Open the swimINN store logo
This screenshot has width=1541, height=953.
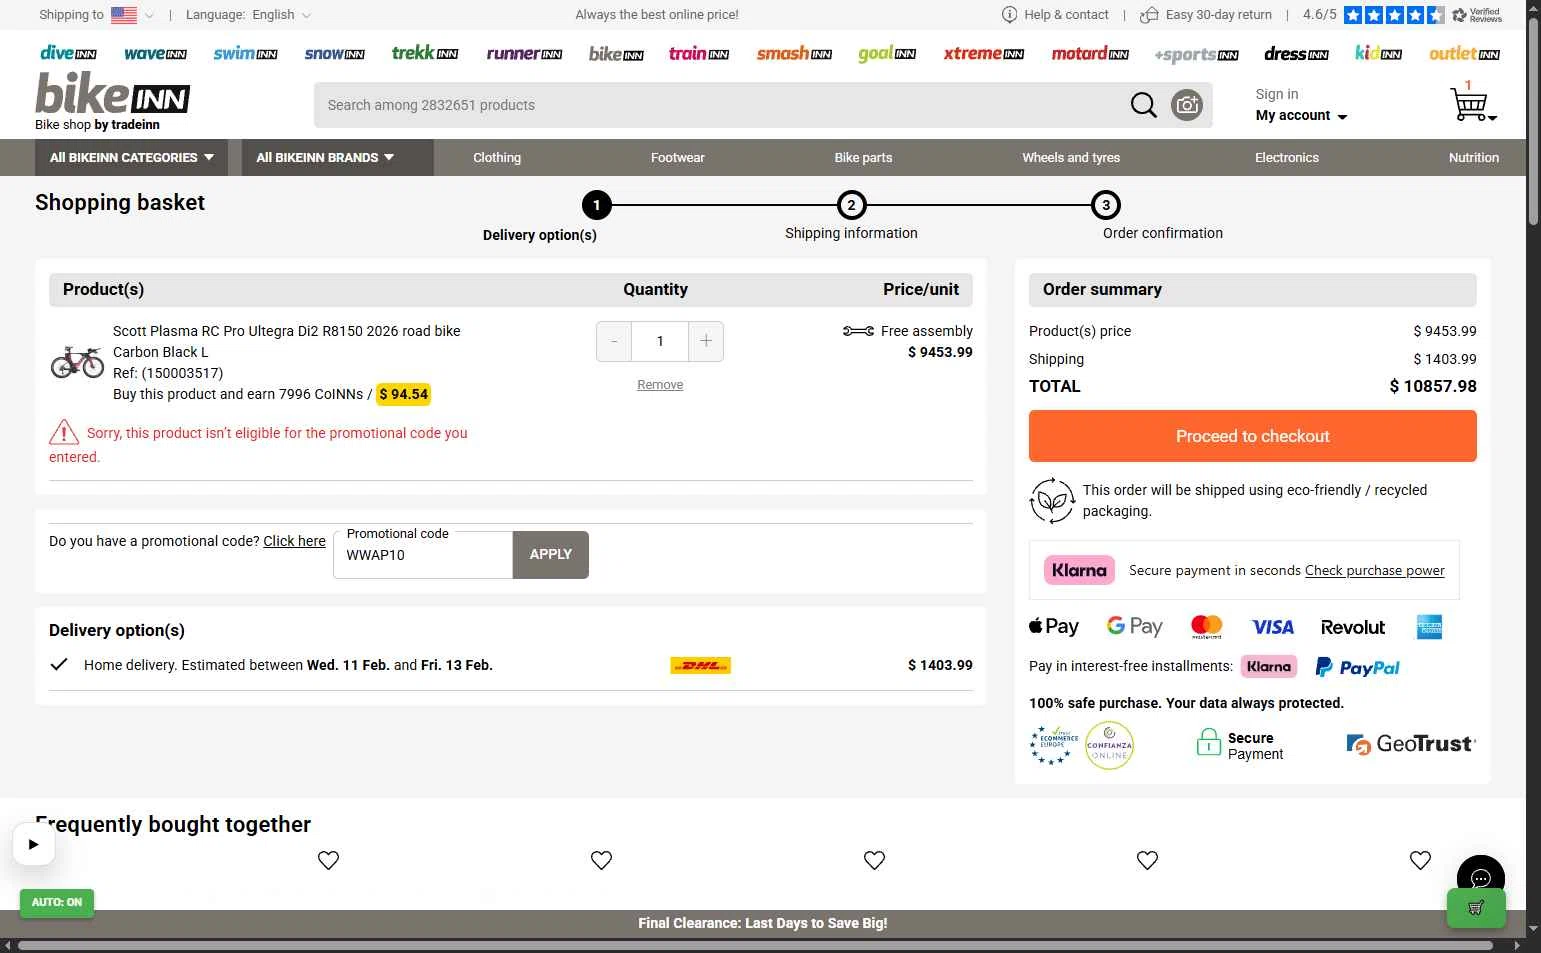(x=245, y=54)
